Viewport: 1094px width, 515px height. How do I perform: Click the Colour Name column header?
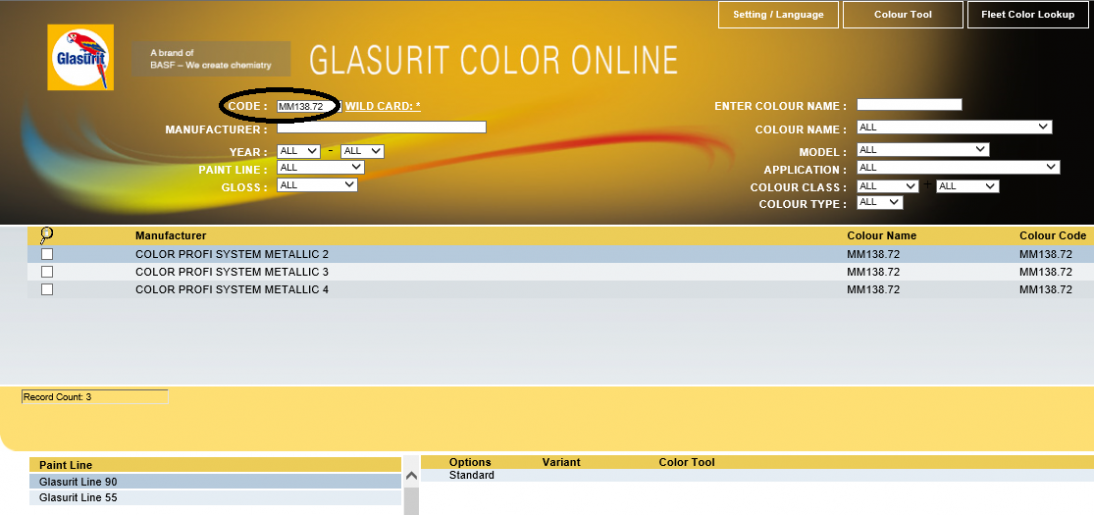(x=881, y=236)
